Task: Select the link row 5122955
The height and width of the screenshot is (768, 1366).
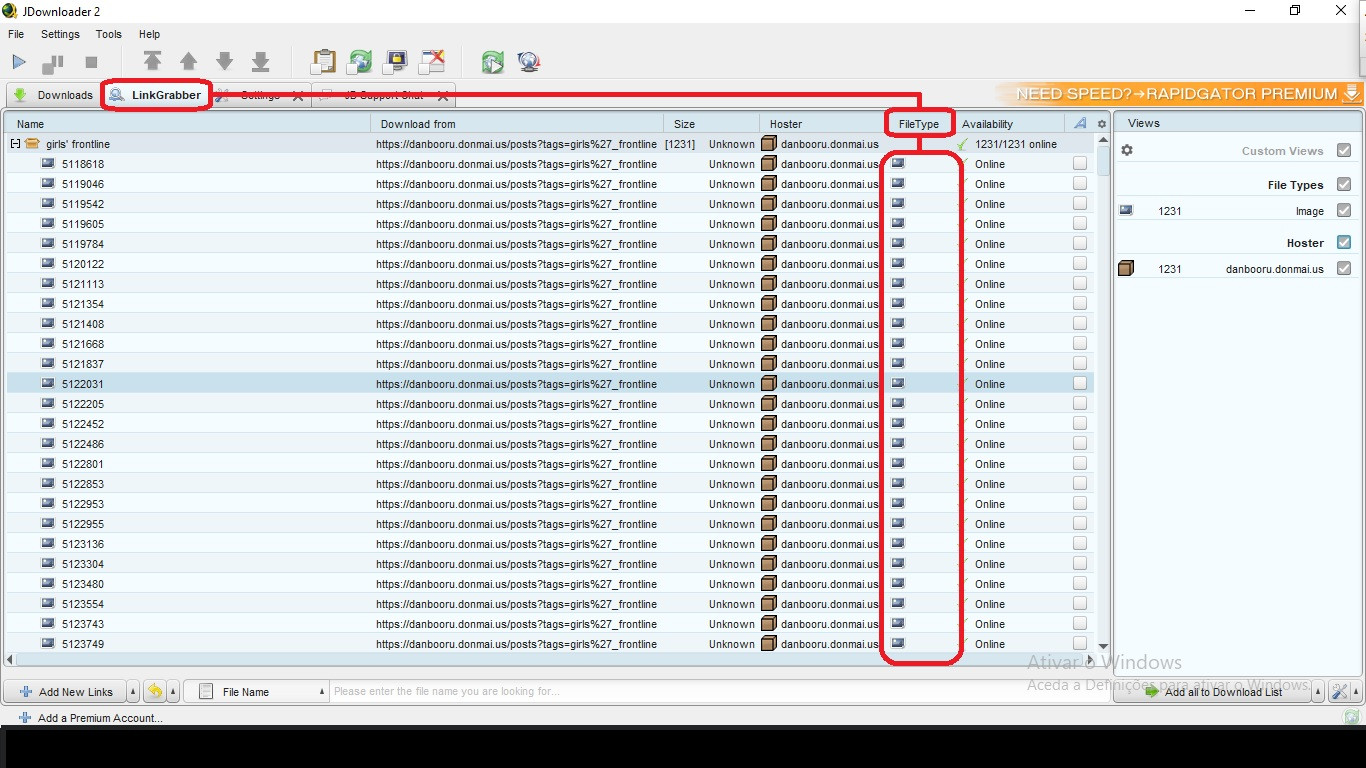Action: click(x=550, y=523)
